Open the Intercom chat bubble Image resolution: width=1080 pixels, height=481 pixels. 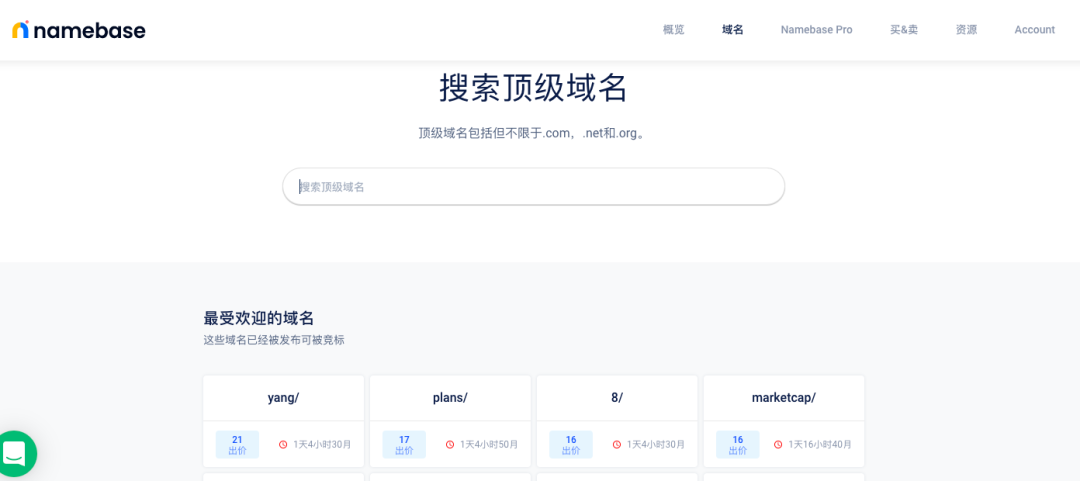(14, 453)
